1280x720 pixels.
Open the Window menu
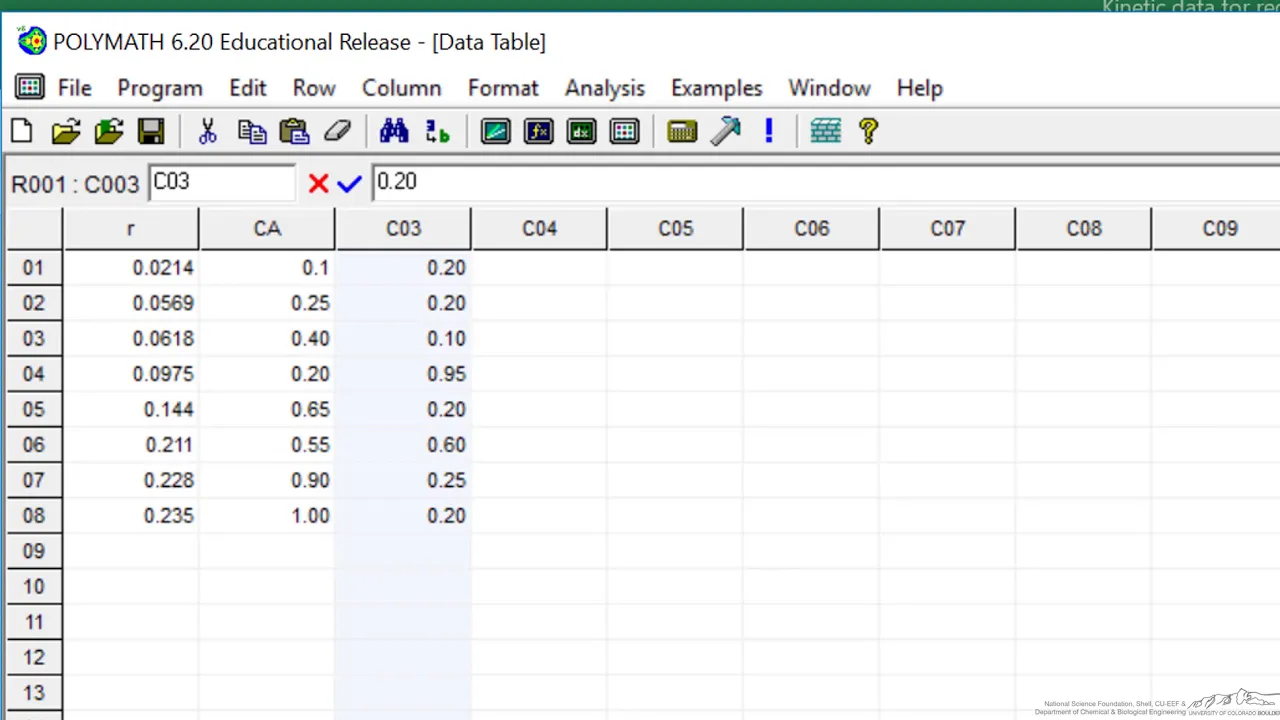(830, 88)
